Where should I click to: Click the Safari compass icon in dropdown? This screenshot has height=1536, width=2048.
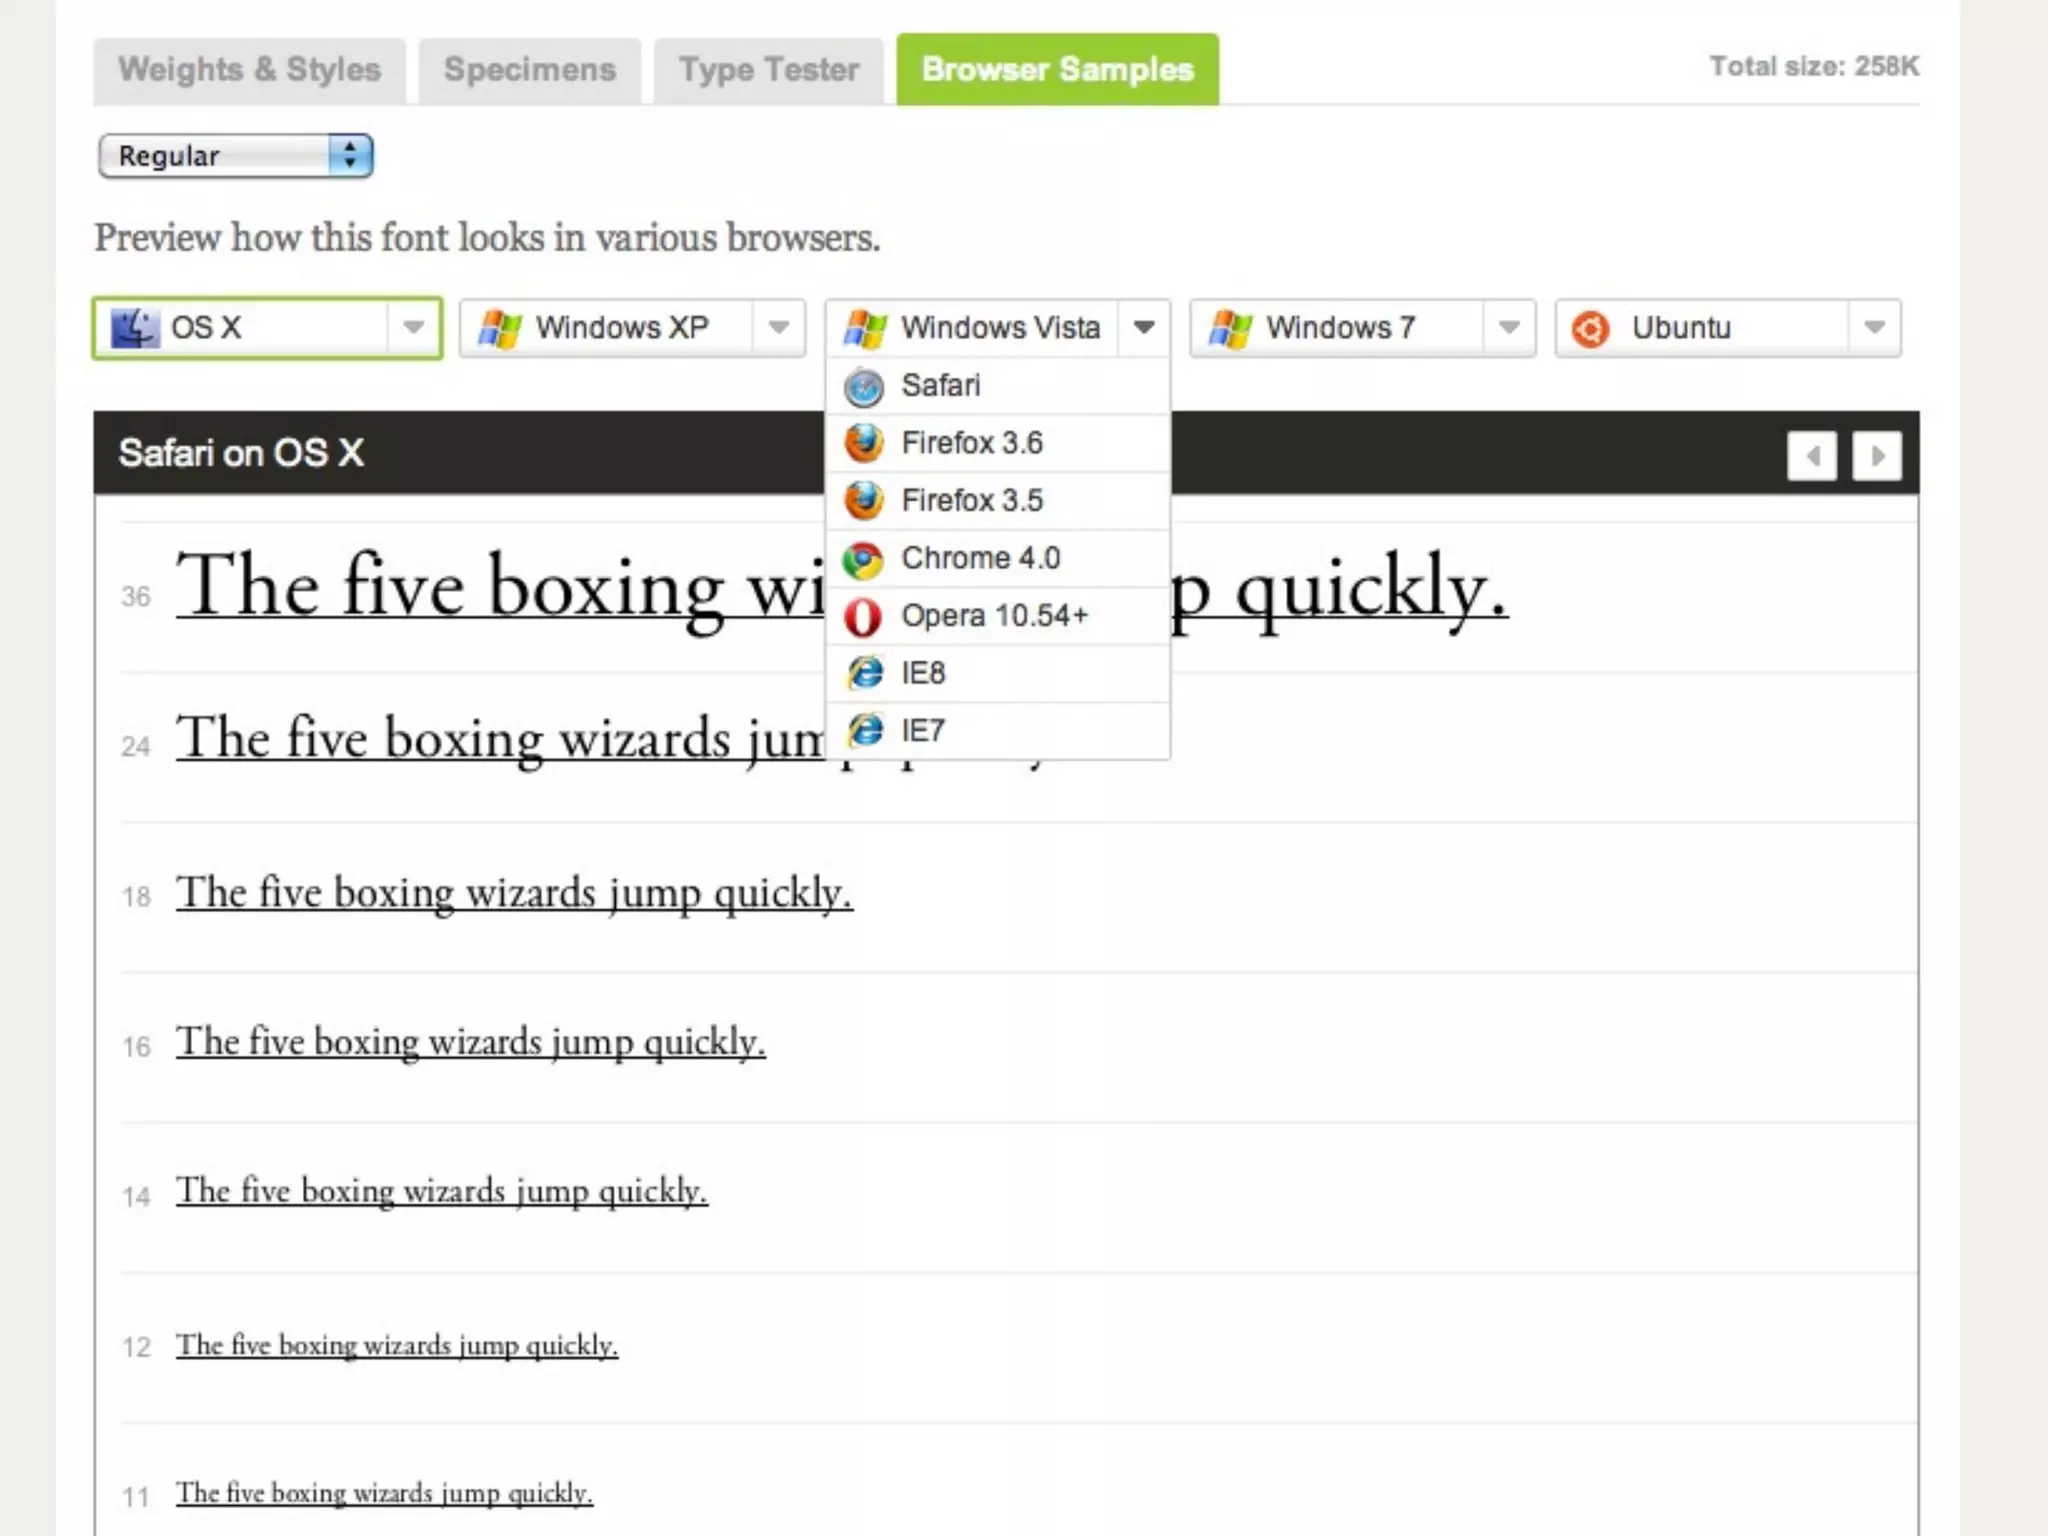coord(864,387)
